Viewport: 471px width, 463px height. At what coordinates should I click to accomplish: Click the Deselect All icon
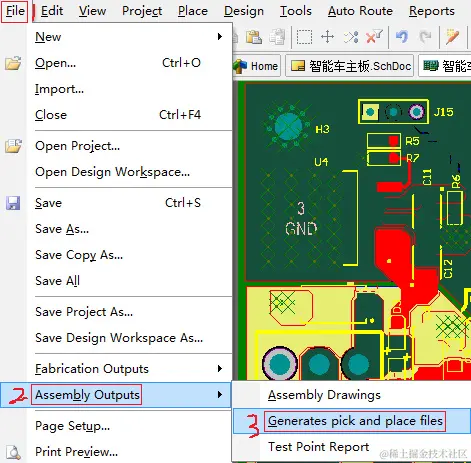(351, 37)
